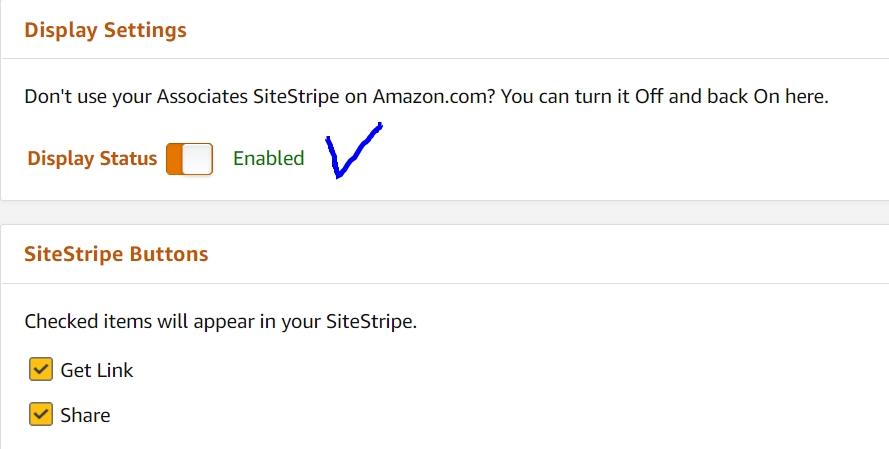
Task: Click the white knob of the toggle
Action: point(197,159)
